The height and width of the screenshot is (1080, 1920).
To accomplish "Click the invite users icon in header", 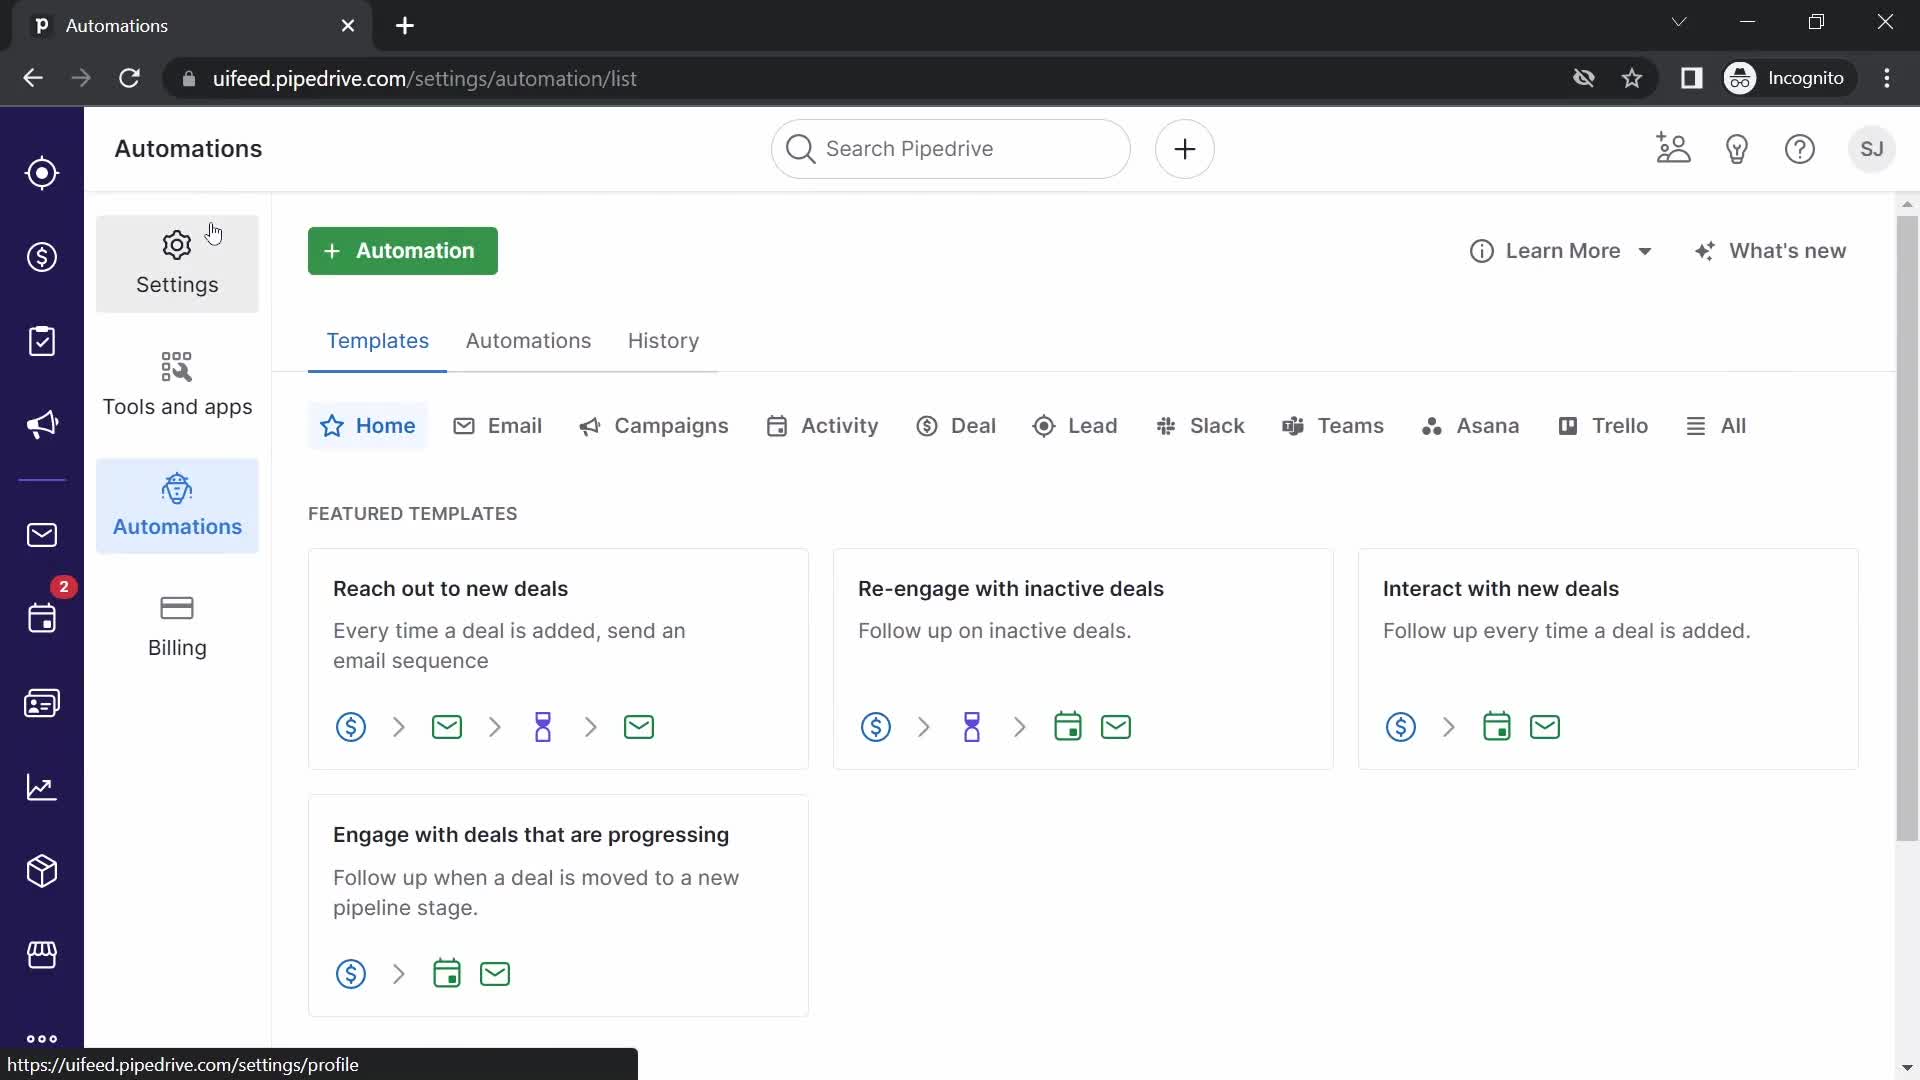I will click(x=1673, y=149).
